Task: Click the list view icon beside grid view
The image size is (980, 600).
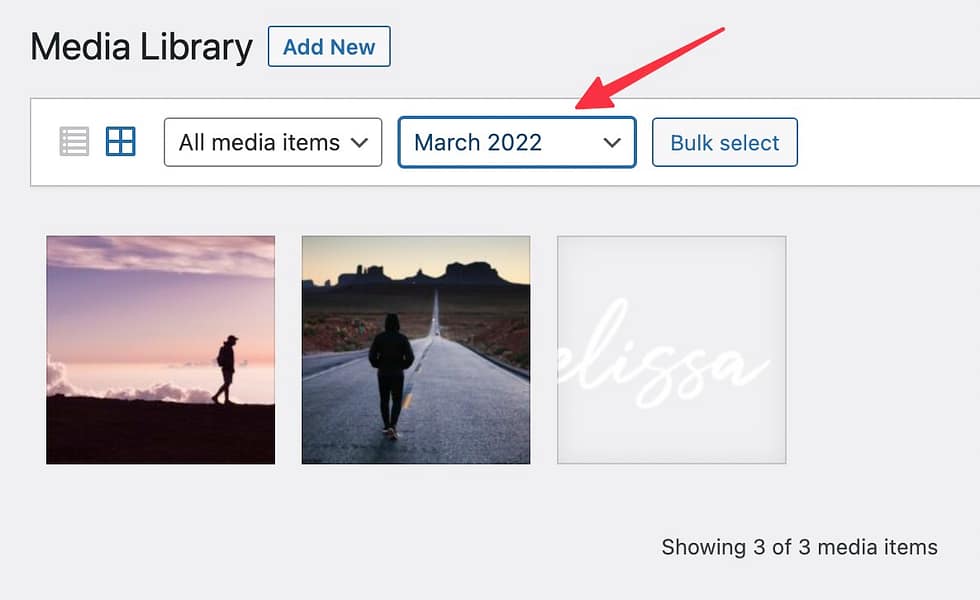Action: point(73,141)
